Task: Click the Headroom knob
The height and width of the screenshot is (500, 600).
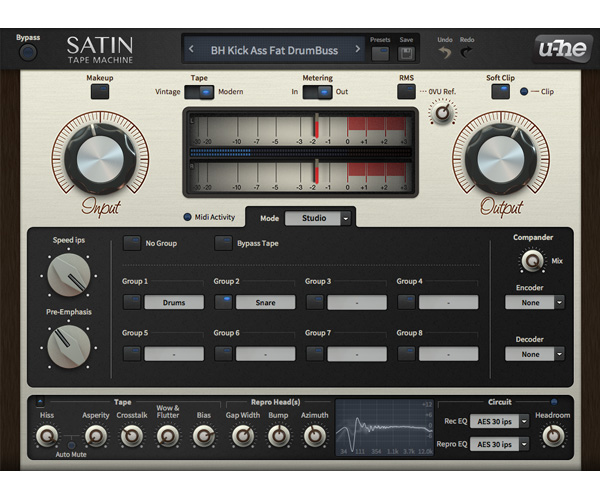Action: coord(553,436)
